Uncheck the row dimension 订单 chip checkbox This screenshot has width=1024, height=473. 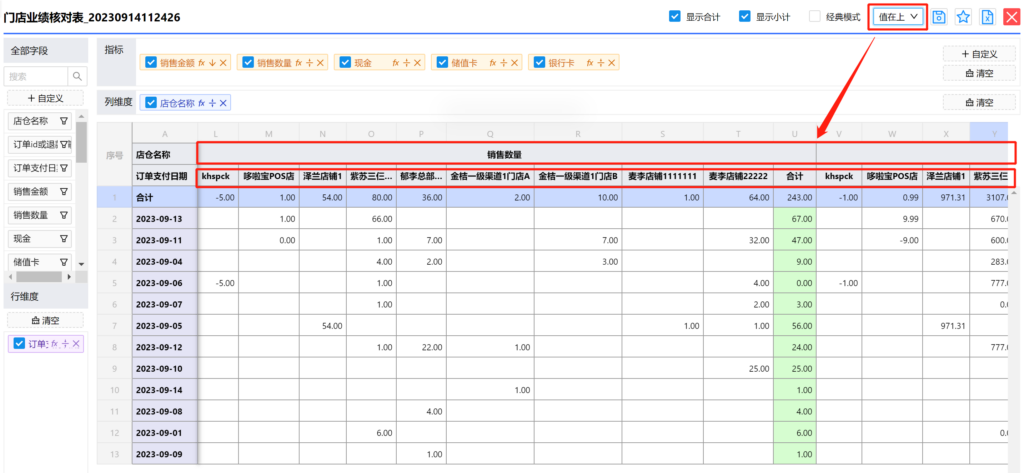(20, 343)
